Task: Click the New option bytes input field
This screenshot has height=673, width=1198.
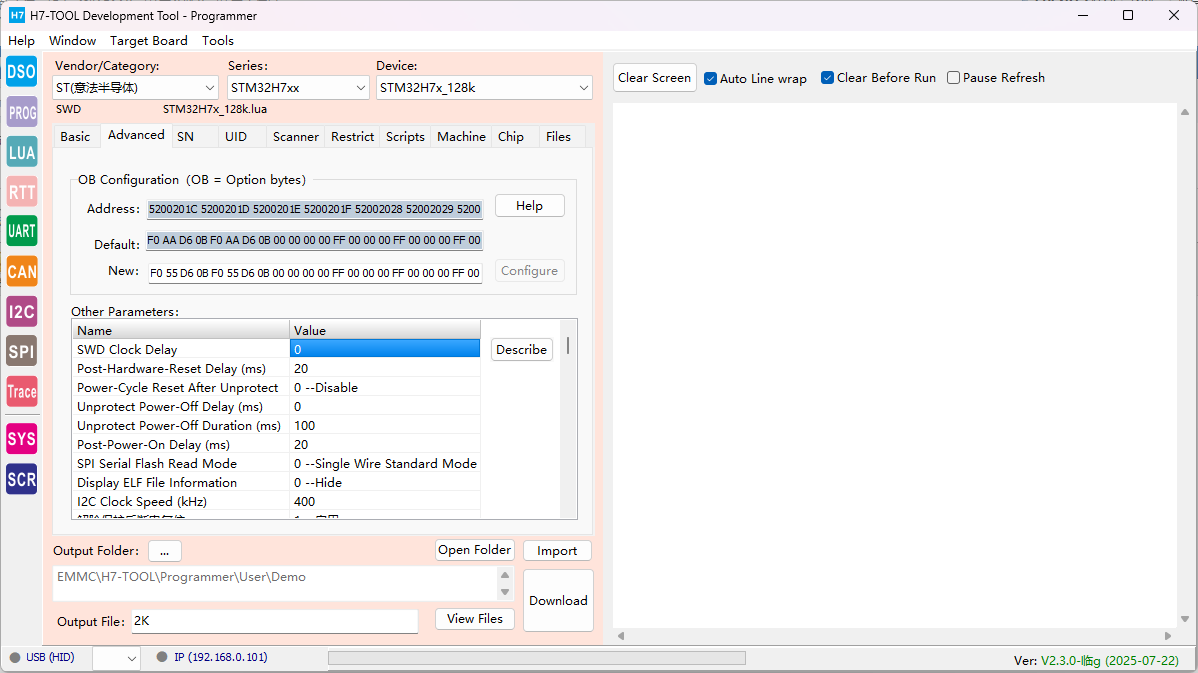Action: [x=316, y=273]
